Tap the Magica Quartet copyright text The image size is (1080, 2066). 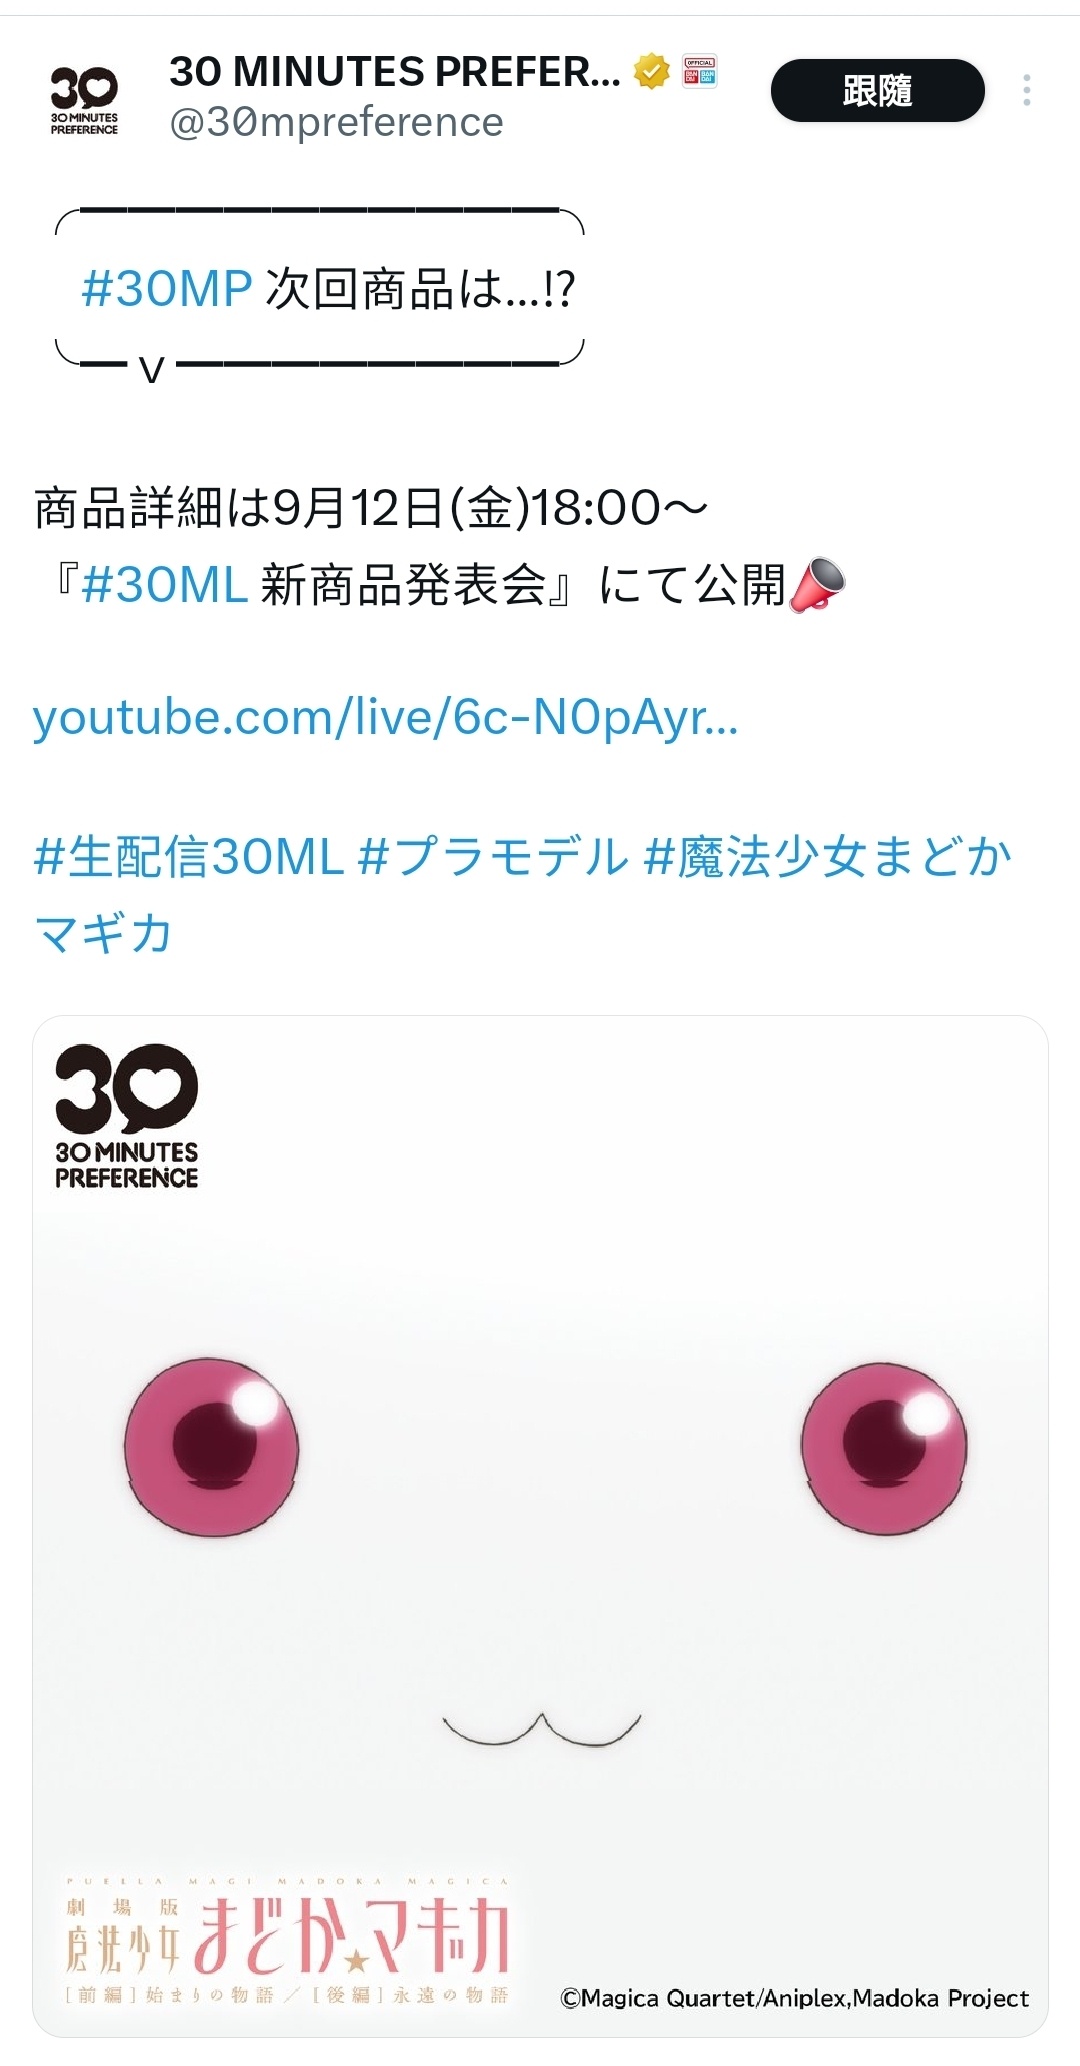tap(794, 1998)
